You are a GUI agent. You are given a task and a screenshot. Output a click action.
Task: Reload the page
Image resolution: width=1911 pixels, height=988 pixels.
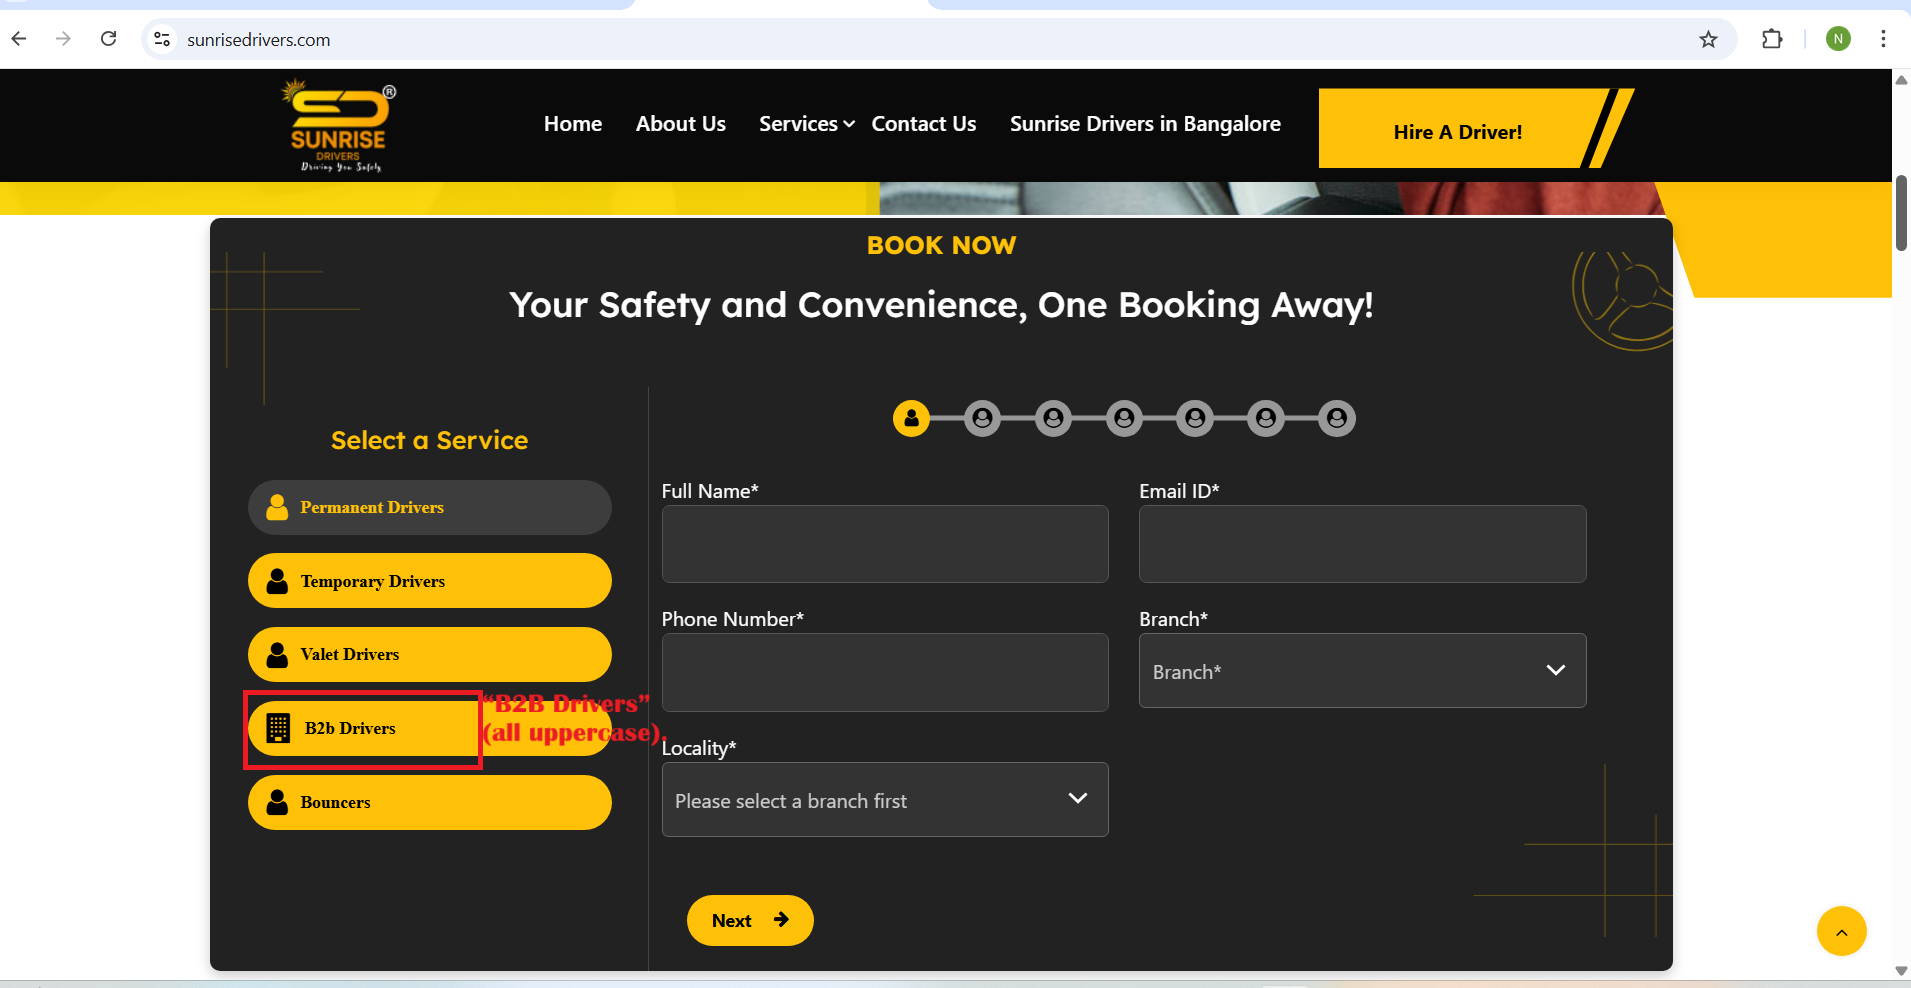point(109,39)
